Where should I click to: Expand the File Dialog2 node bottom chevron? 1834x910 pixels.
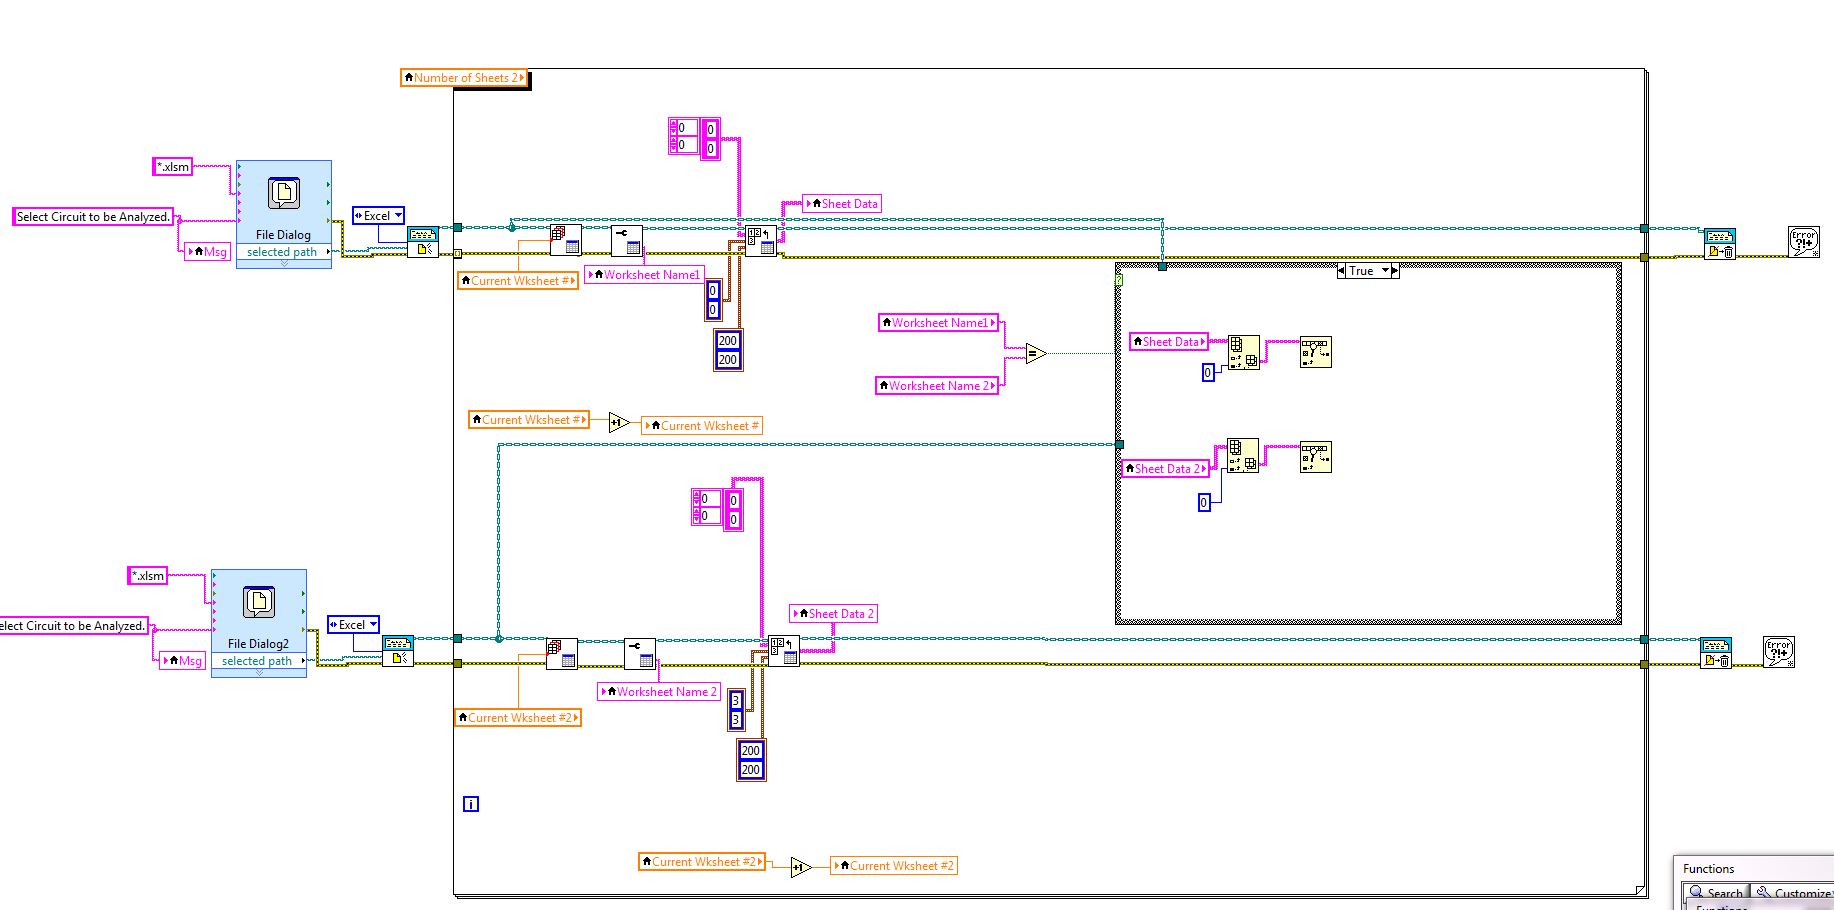pyautogui.click(x=259, y=673)
